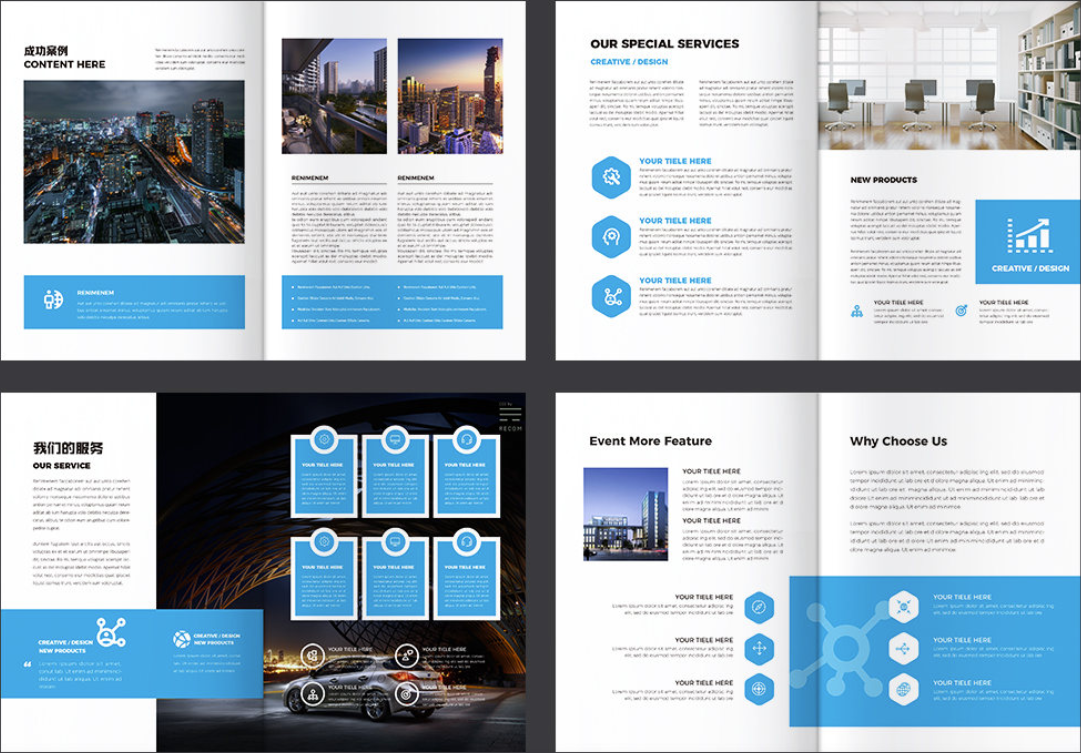Click blue 'CREATIVE / DESIGN' subtitle under Our Special Services
1081x753 pixels.
click(629, 61)
